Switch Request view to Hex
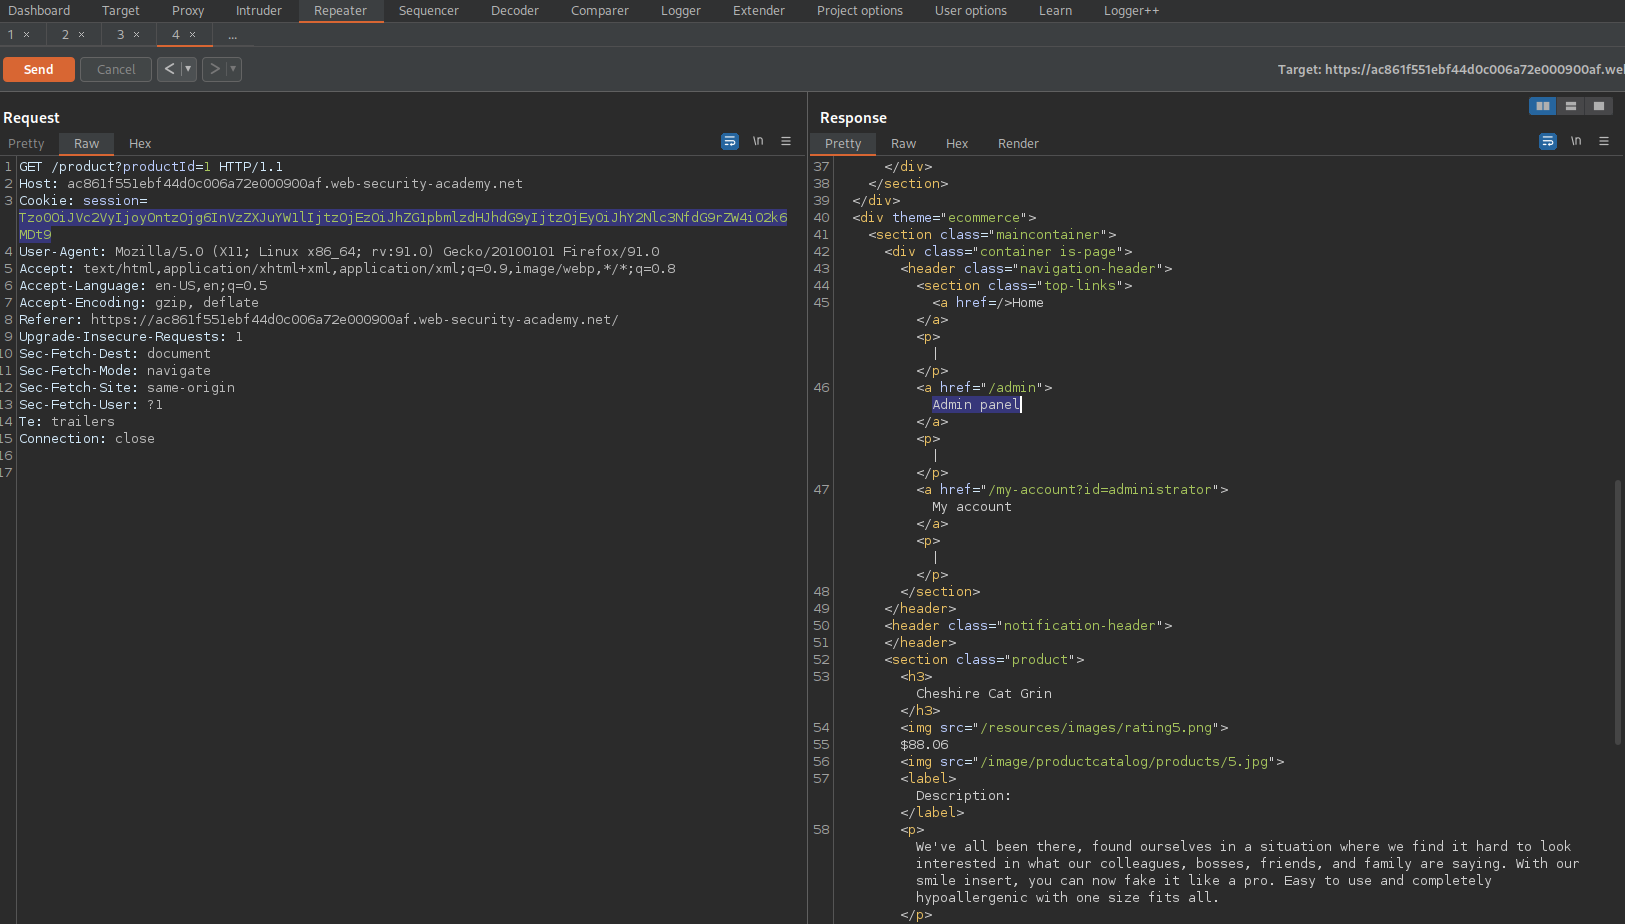 (140, 144)
